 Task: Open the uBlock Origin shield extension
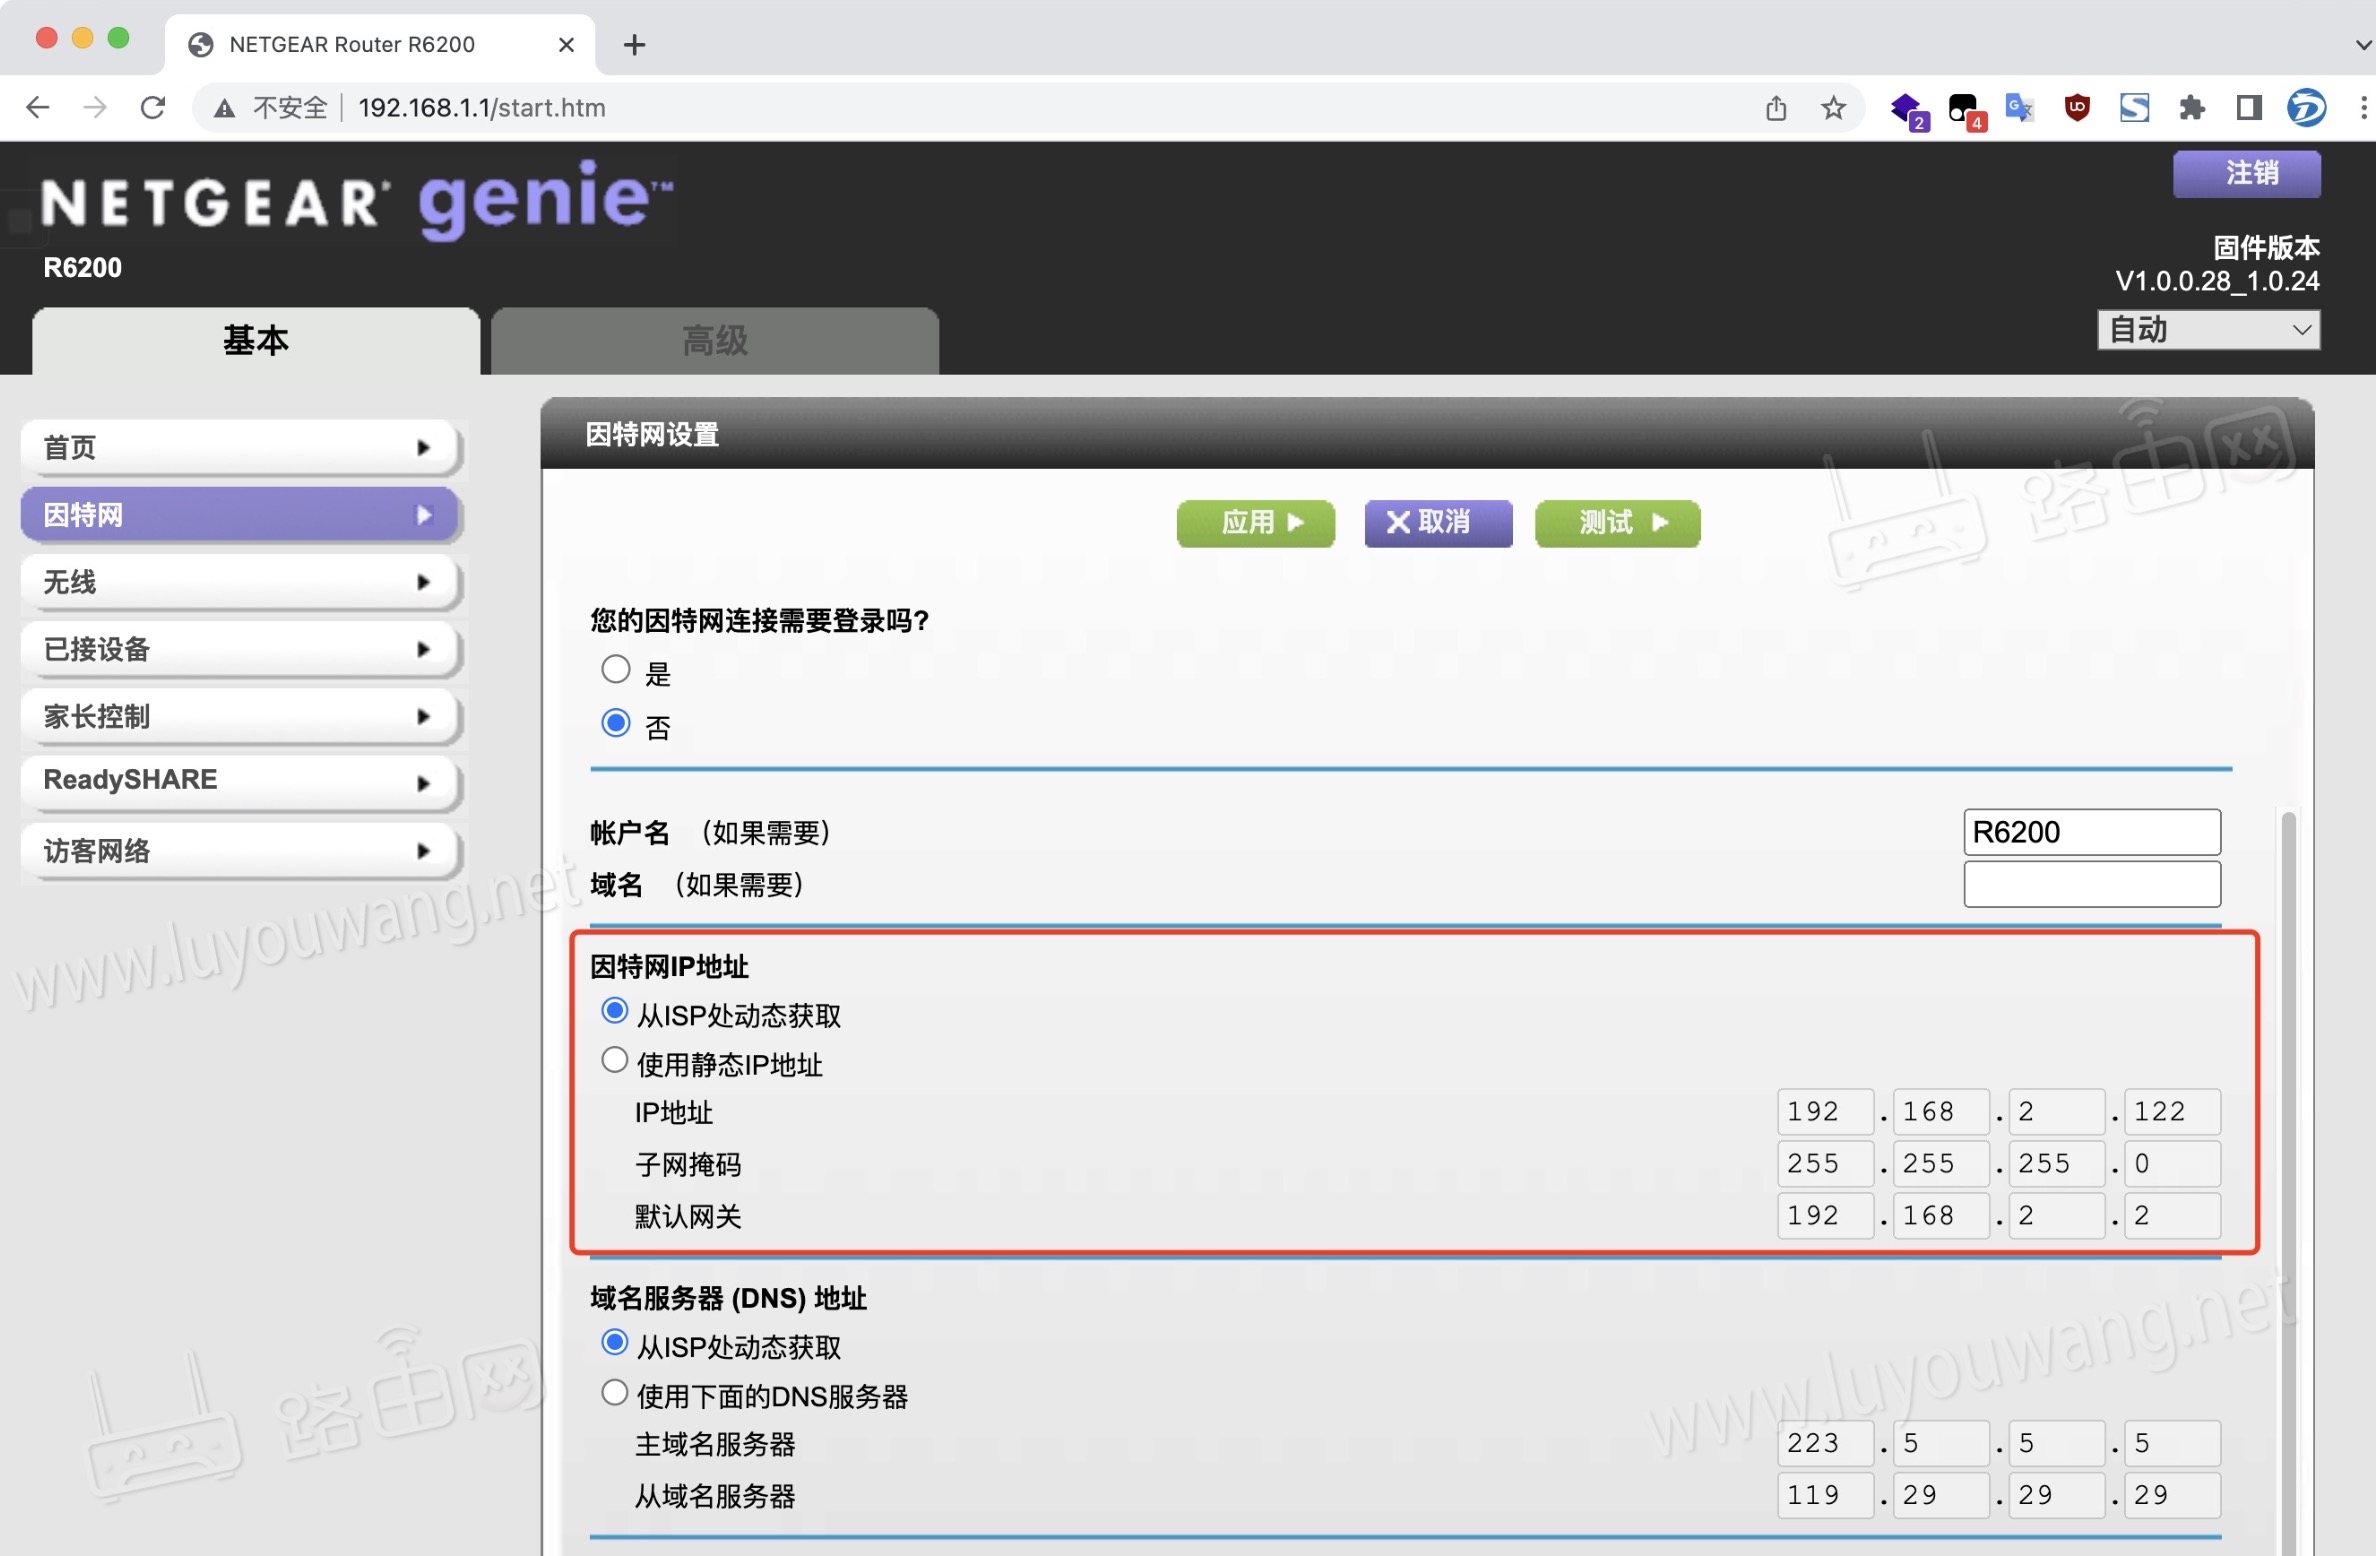pyautogui.click(x=2077, y=107)
